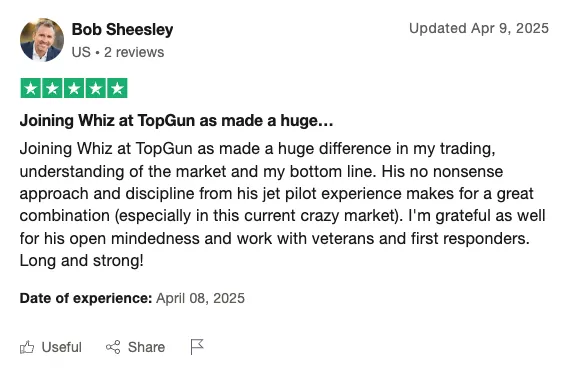Flag this review using the flag icon

[x=197, y=347]
